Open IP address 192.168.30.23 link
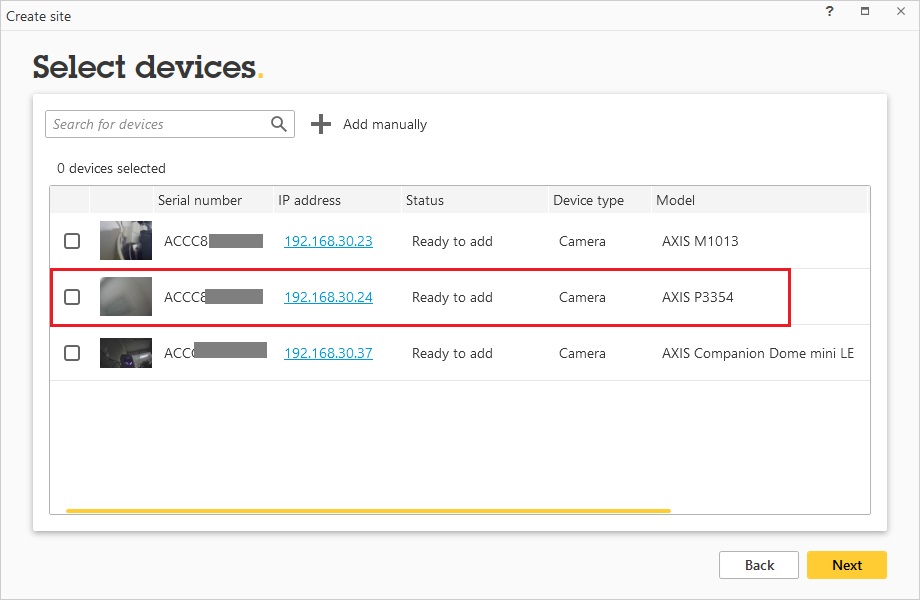 click(x=328, y=241)
